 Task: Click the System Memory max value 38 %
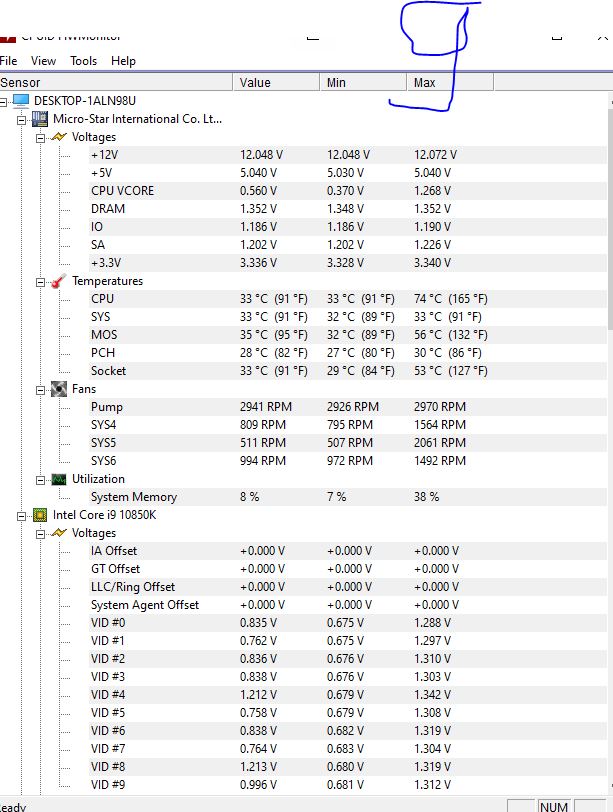[x=426, y=497]
